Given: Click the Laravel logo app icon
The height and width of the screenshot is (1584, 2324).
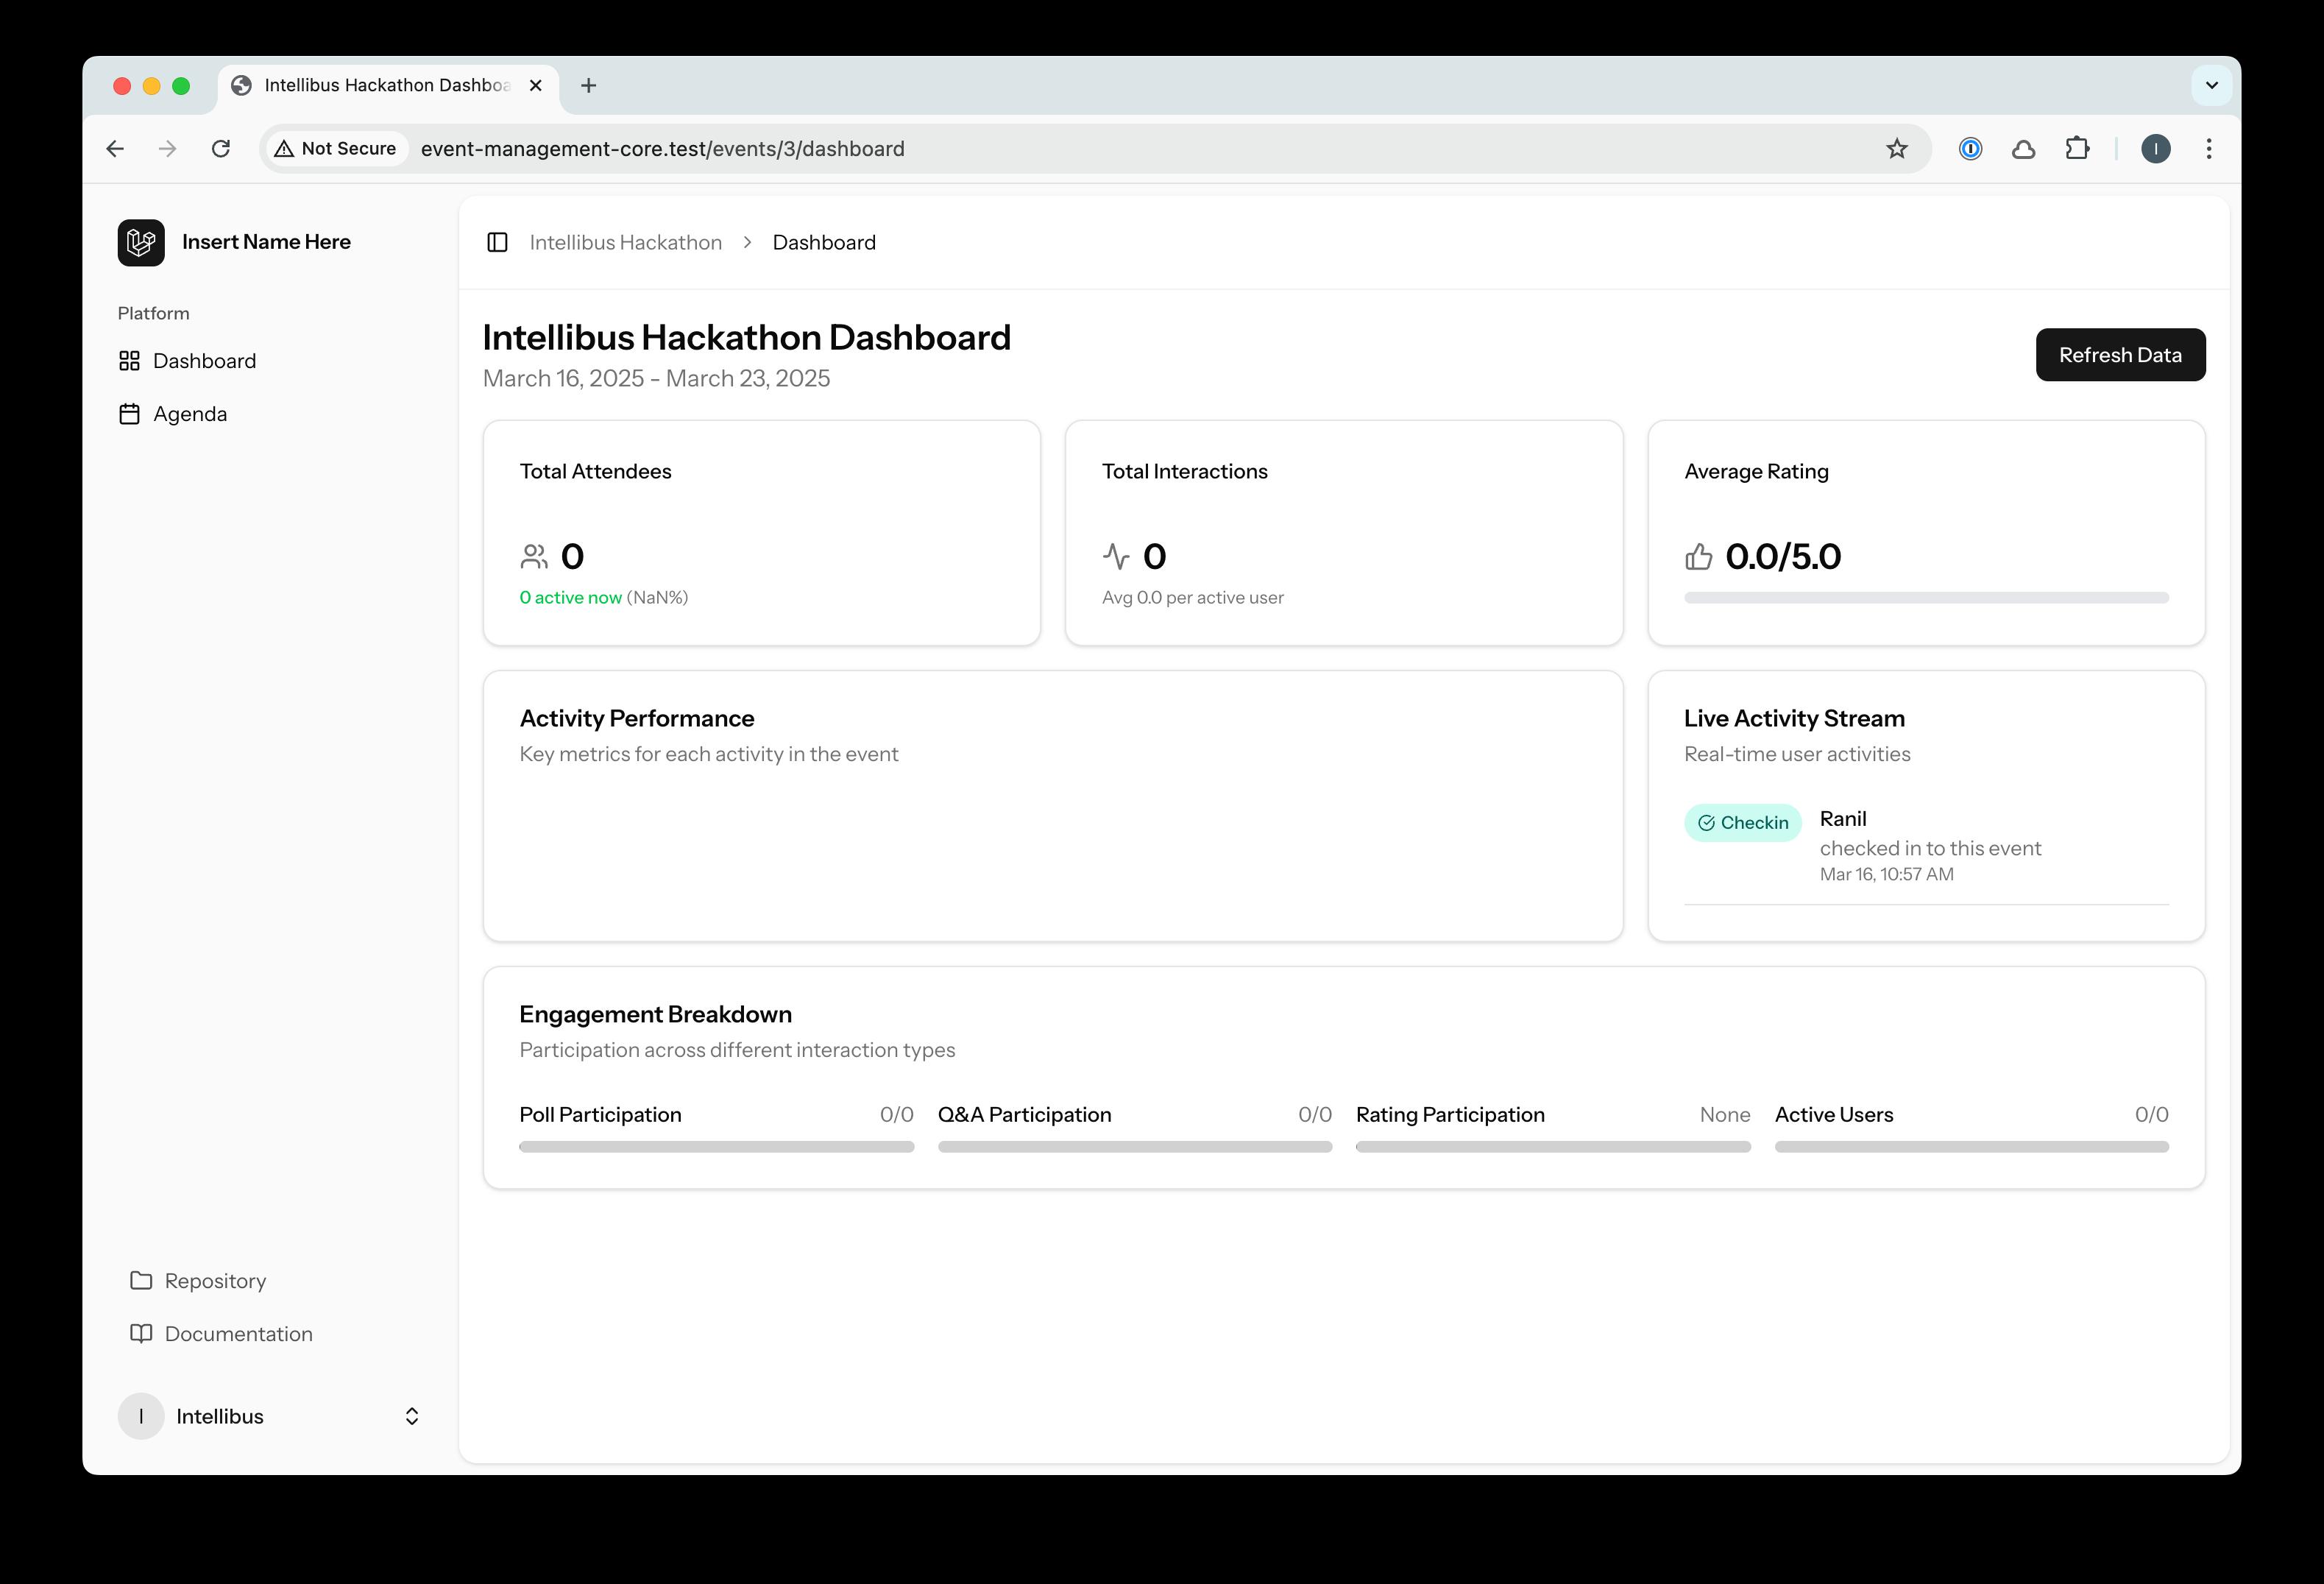Looking at the screenshot, I should point(141,243).
